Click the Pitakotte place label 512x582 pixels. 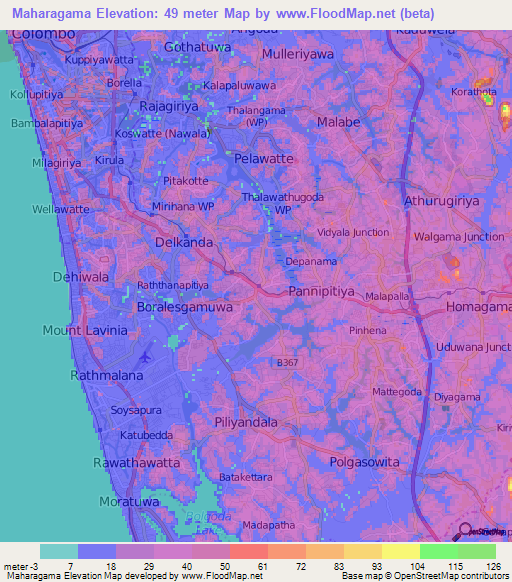[x=186, y=181]
